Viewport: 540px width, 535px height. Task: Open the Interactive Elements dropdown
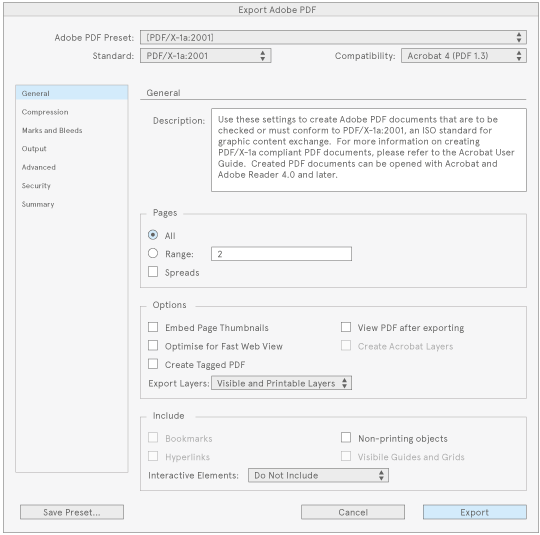click(318, 475)
